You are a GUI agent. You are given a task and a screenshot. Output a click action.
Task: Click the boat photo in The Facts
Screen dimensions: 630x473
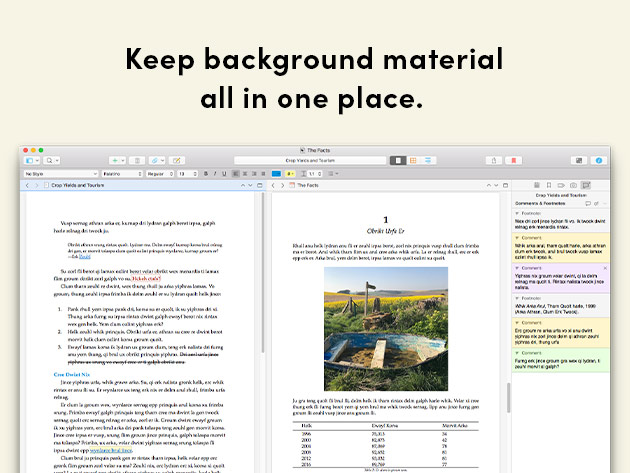[x=386, y=329]
